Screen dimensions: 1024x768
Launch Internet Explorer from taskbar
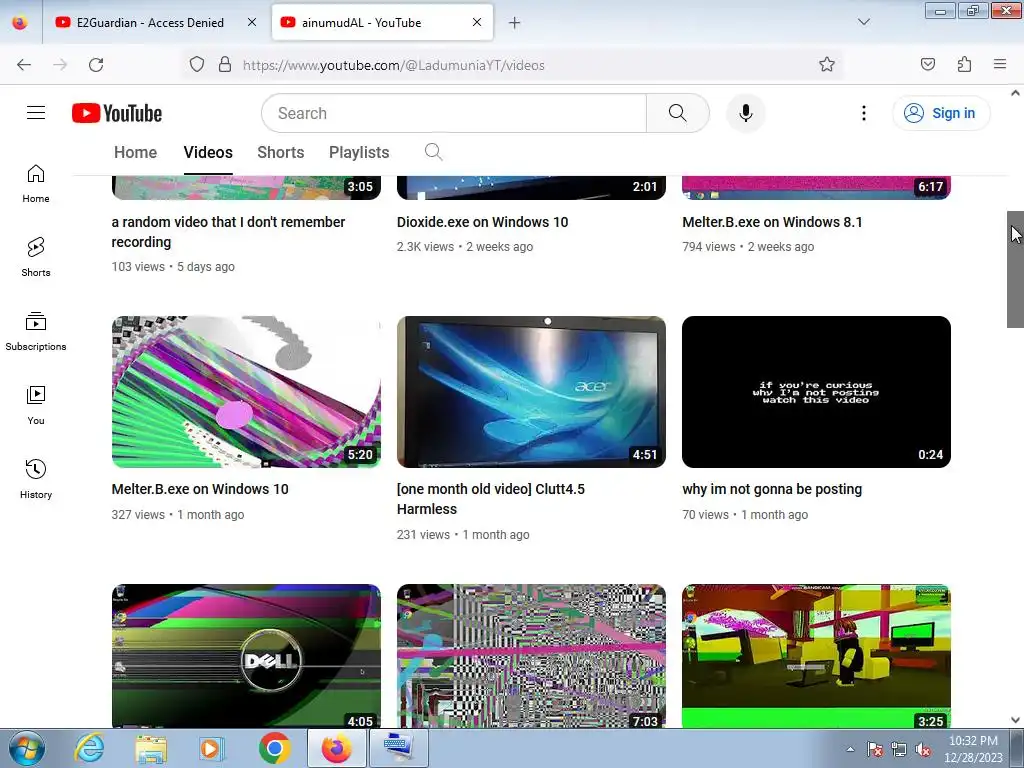coord(89,748)
